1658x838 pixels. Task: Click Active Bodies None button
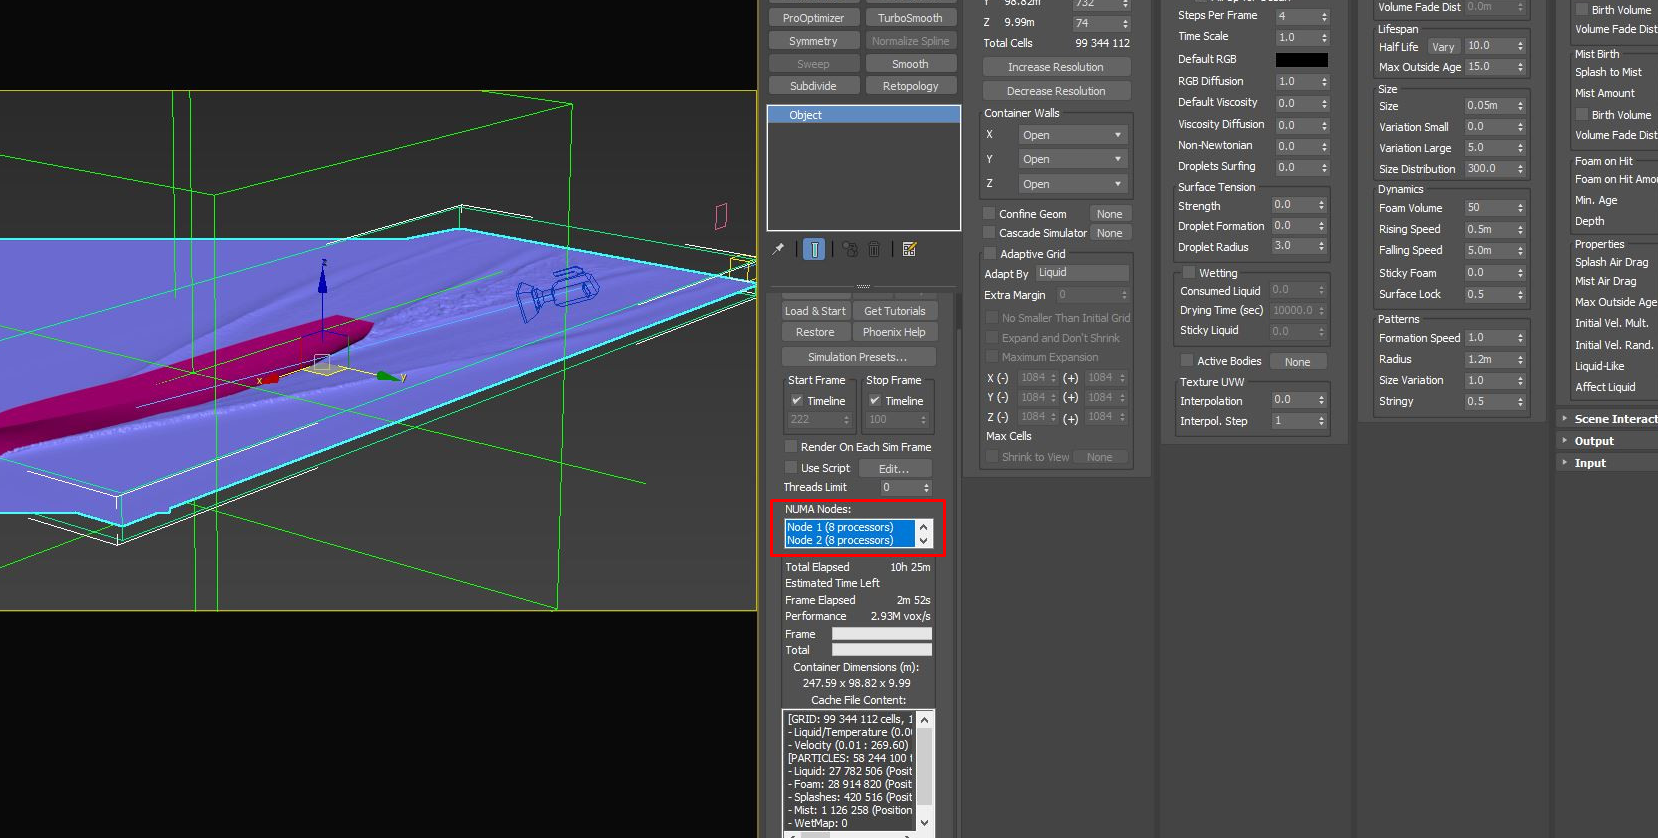(1297, 362)
